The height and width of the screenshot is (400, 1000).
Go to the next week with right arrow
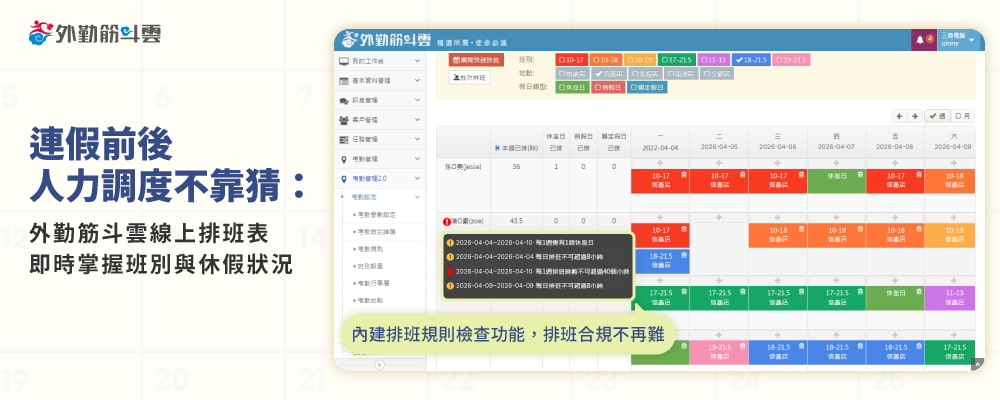915,116
